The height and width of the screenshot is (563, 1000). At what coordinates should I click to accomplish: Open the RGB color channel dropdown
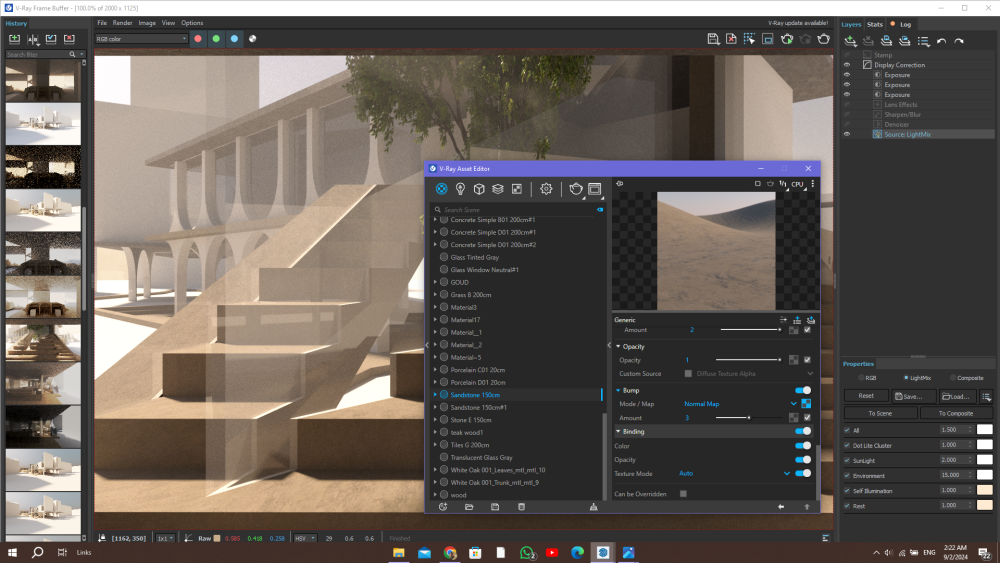pos(141,39)
